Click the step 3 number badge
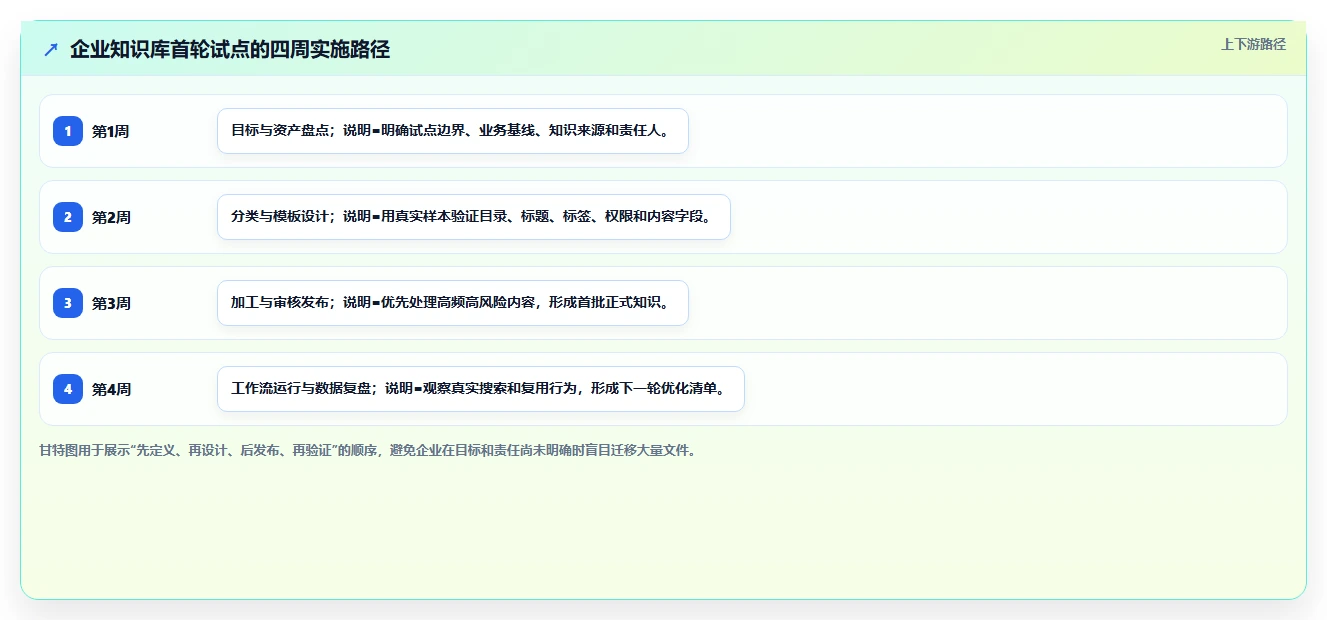The width and height of the screenshot is (1327, 620). click(68, 303)
